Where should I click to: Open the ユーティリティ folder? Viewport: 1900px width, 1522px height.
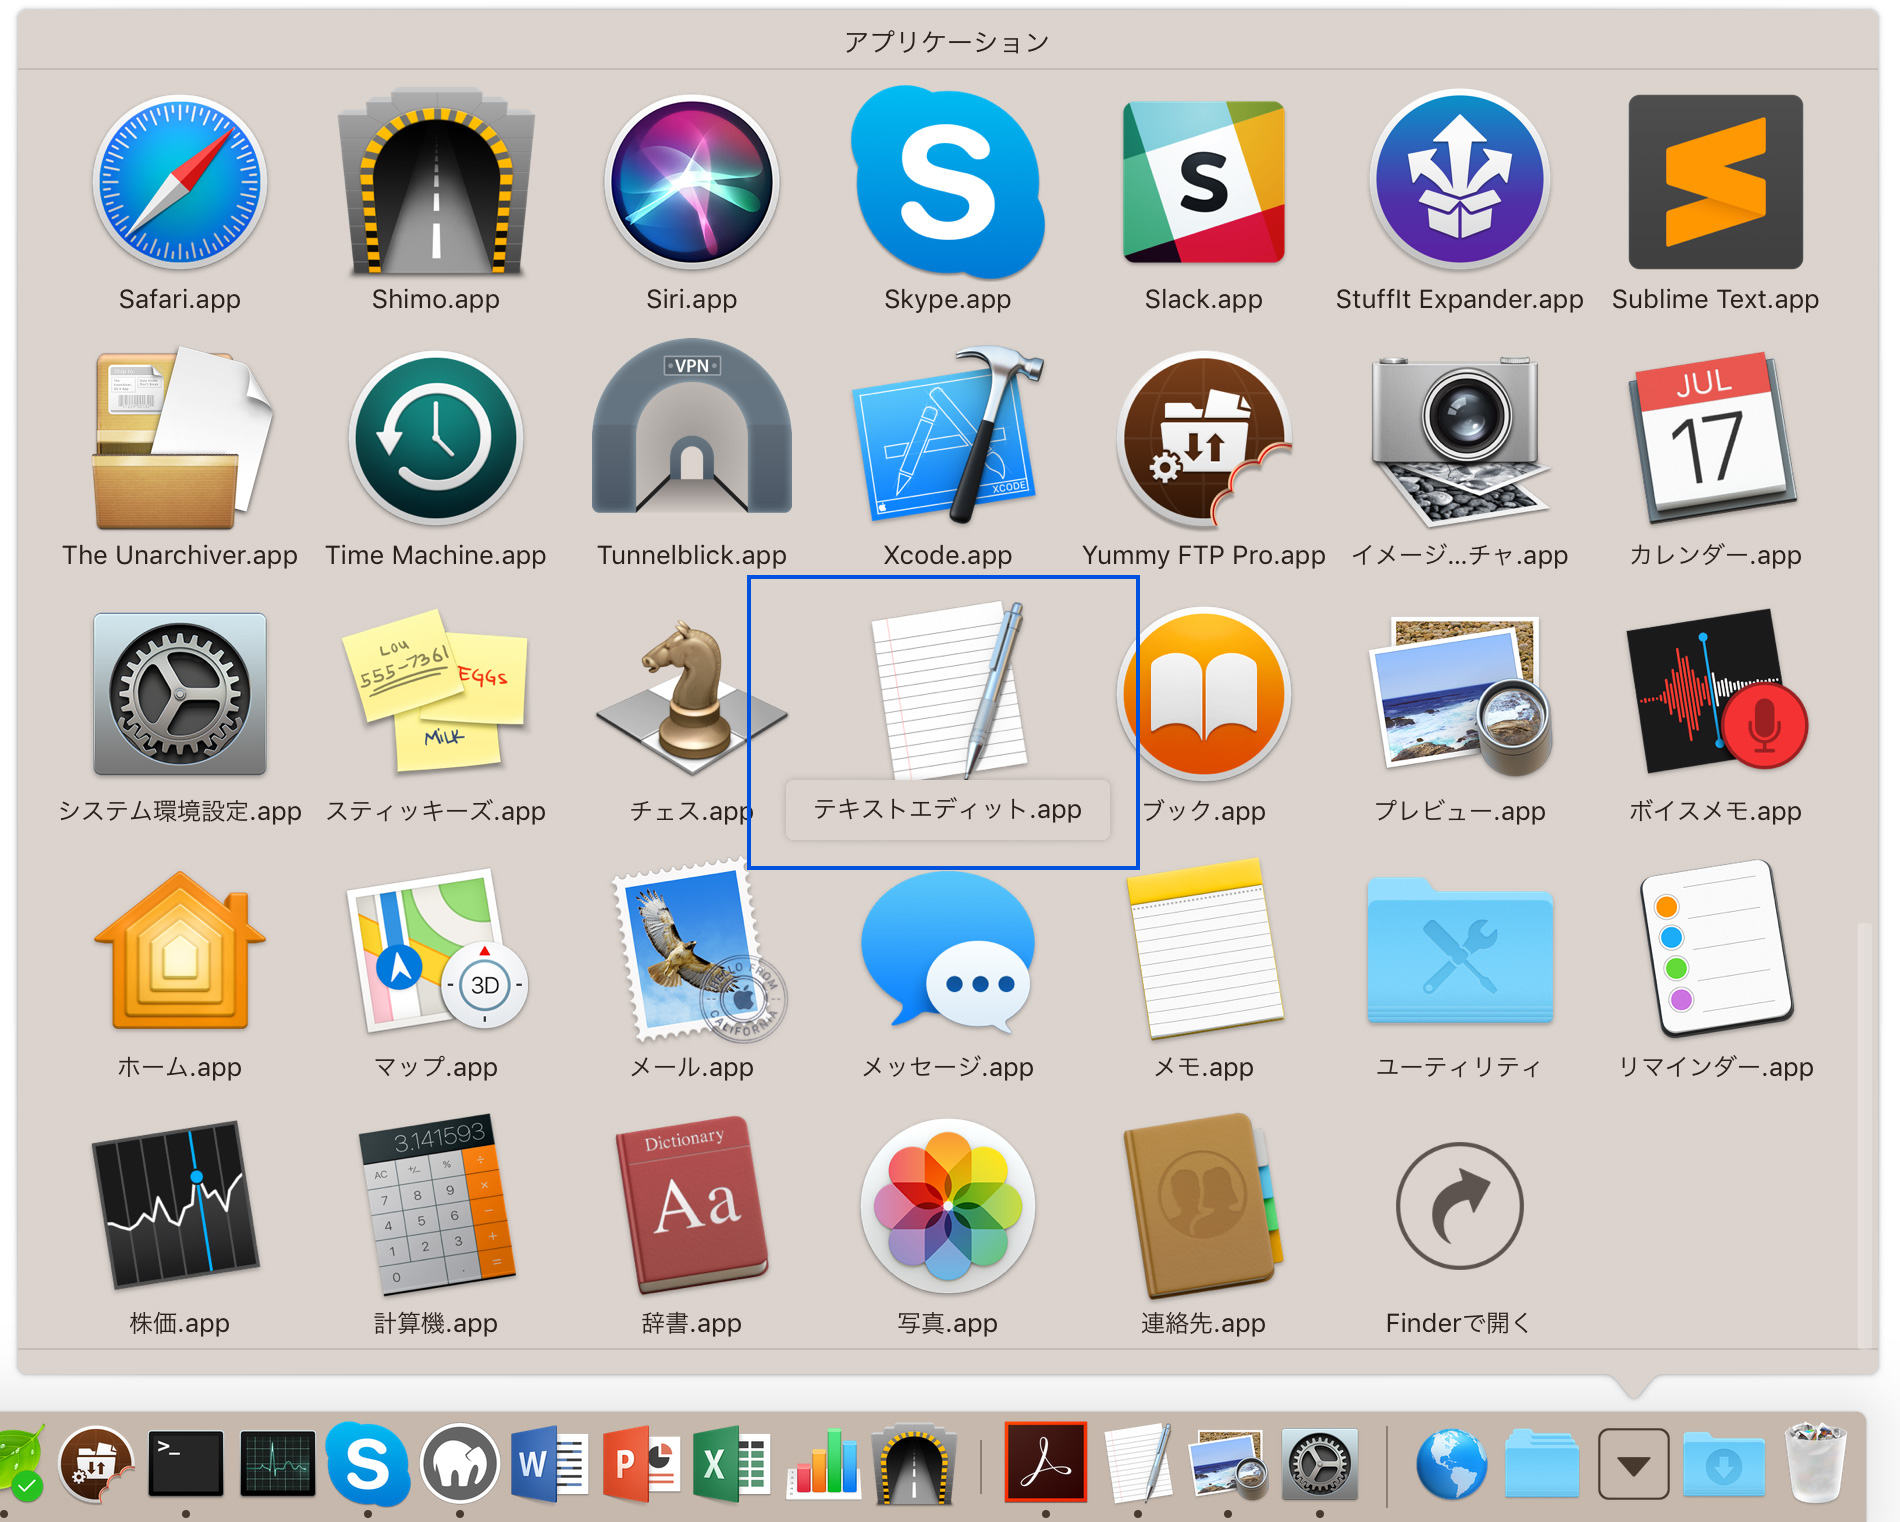[1460, 951]
